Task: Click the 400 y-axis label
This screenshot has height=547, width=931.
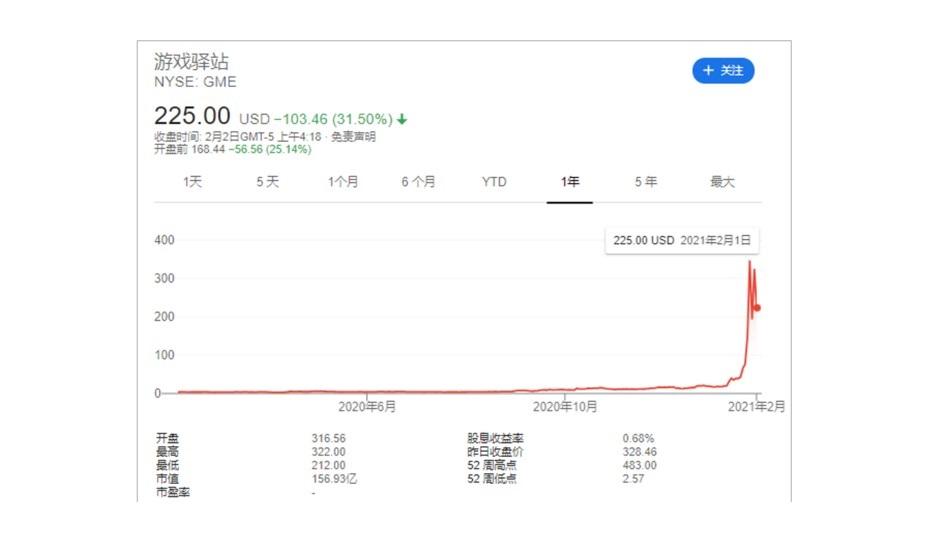Action: coord(164,240)
